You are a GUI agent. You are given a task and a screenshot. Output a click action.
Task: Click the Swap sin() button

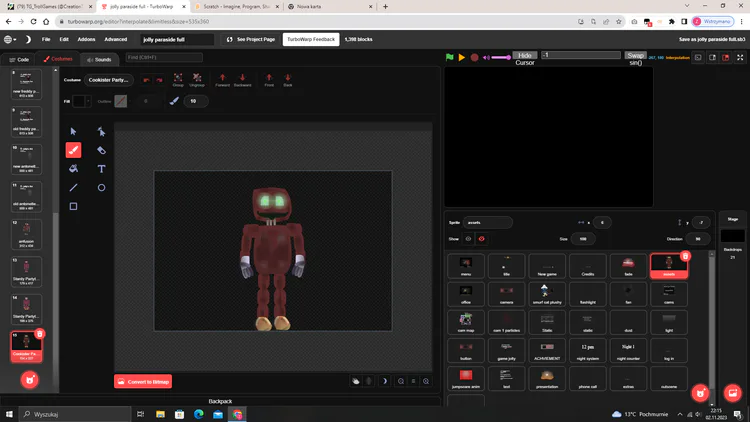636,58
